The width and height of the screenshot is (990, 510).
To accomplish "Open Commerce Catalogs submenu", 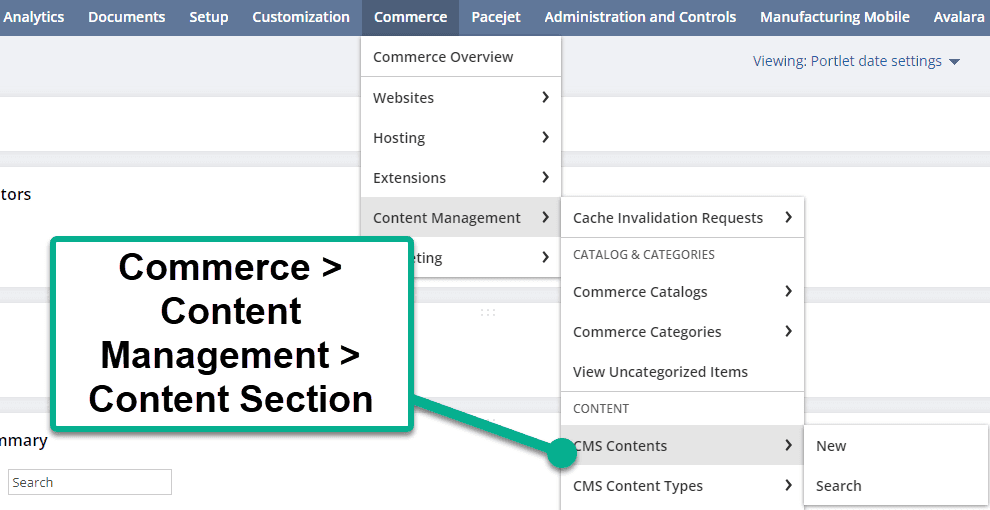I will pyautogui.click(x=683, y=292).
